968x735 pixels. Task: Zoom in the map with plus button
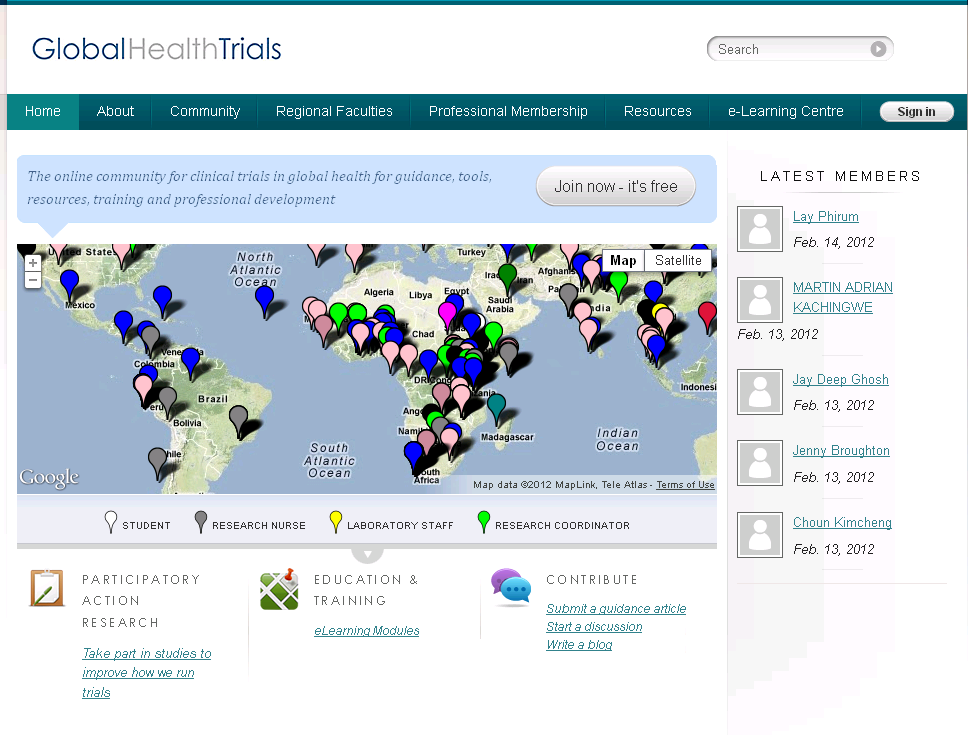pyautogui.click(x=33, y=263)
